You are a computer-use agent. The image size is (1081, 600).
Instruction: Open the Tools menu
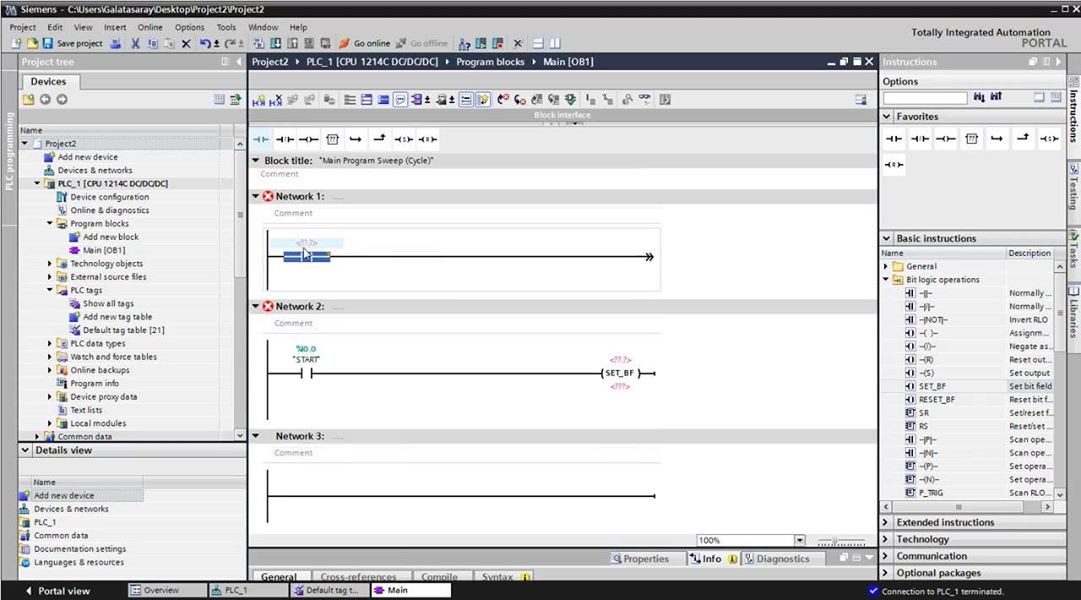point(226,27)
